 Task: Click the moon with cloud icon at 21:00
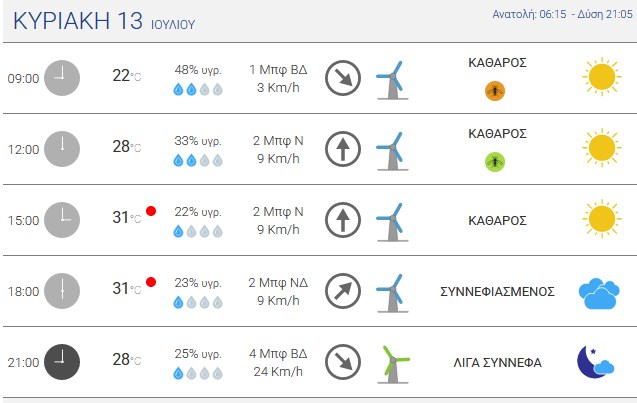pyautogui.click(x=595, y=362)
